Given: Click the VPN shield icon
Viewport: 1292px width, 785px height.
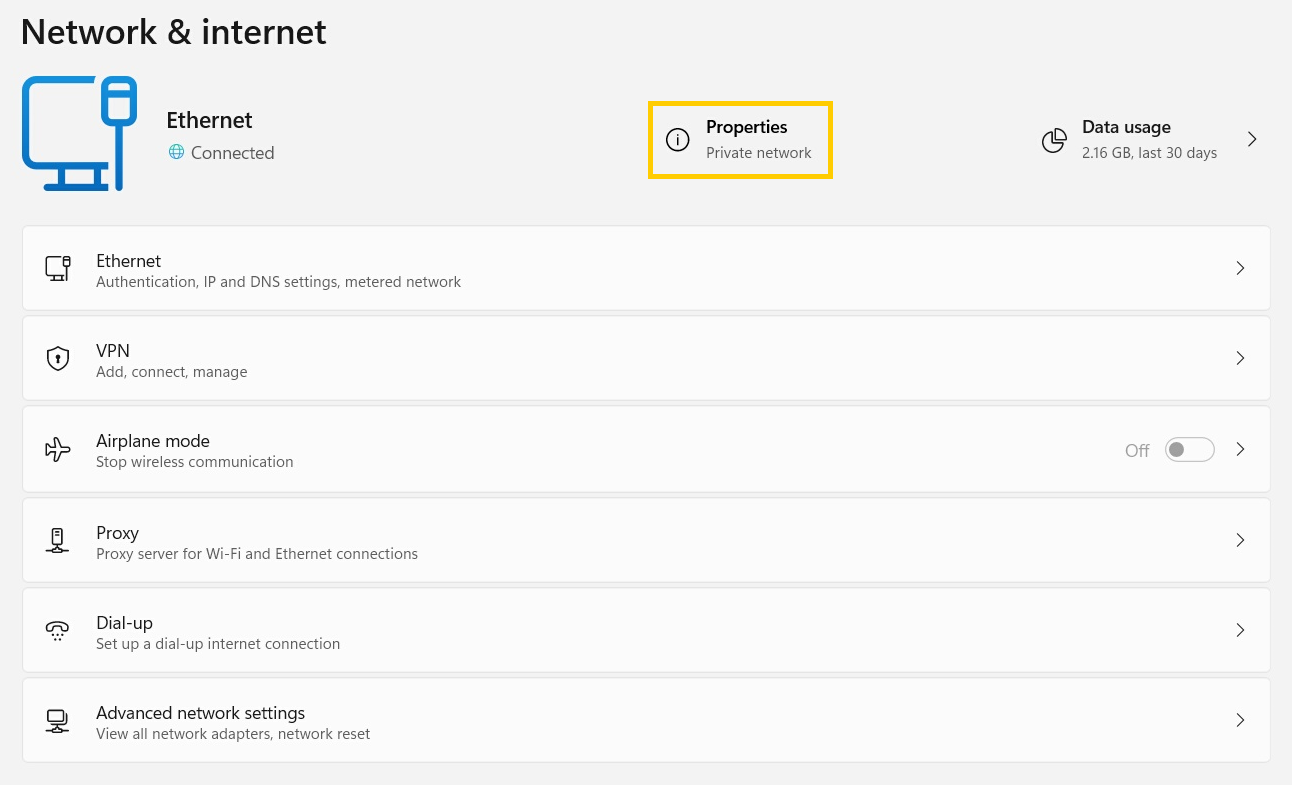Looking at the screenshot, I should point(58,358).
